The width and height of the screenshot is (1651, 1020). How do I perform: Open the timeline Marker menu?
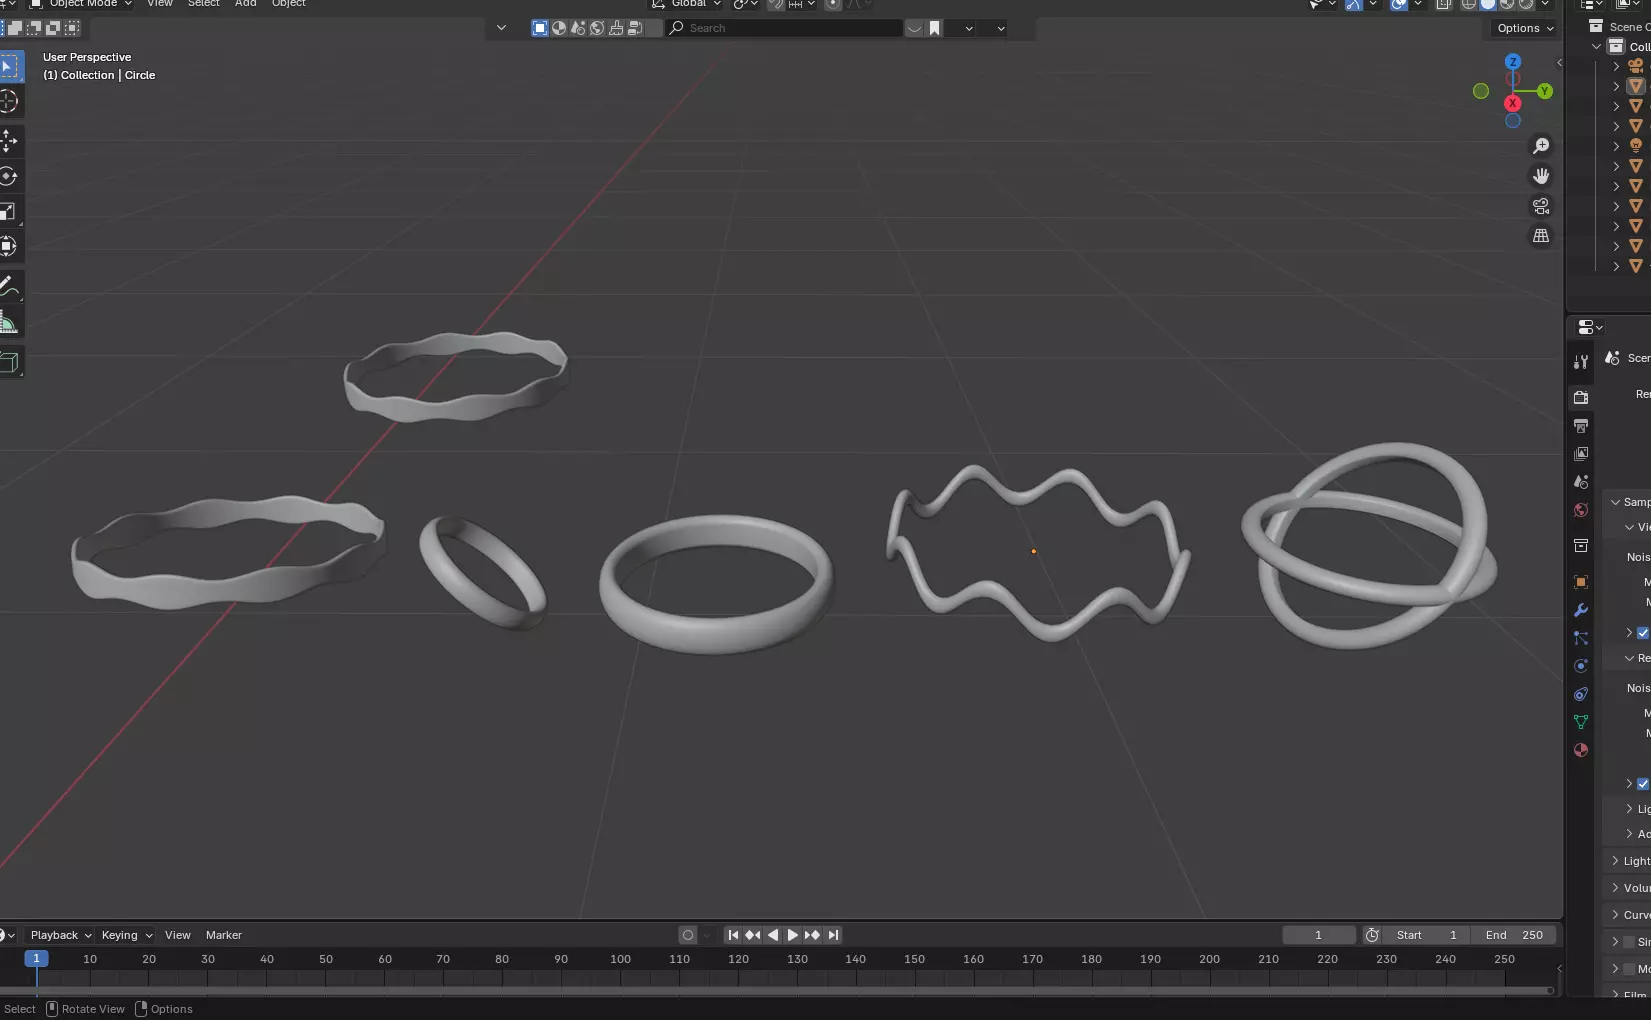point(224,935)
